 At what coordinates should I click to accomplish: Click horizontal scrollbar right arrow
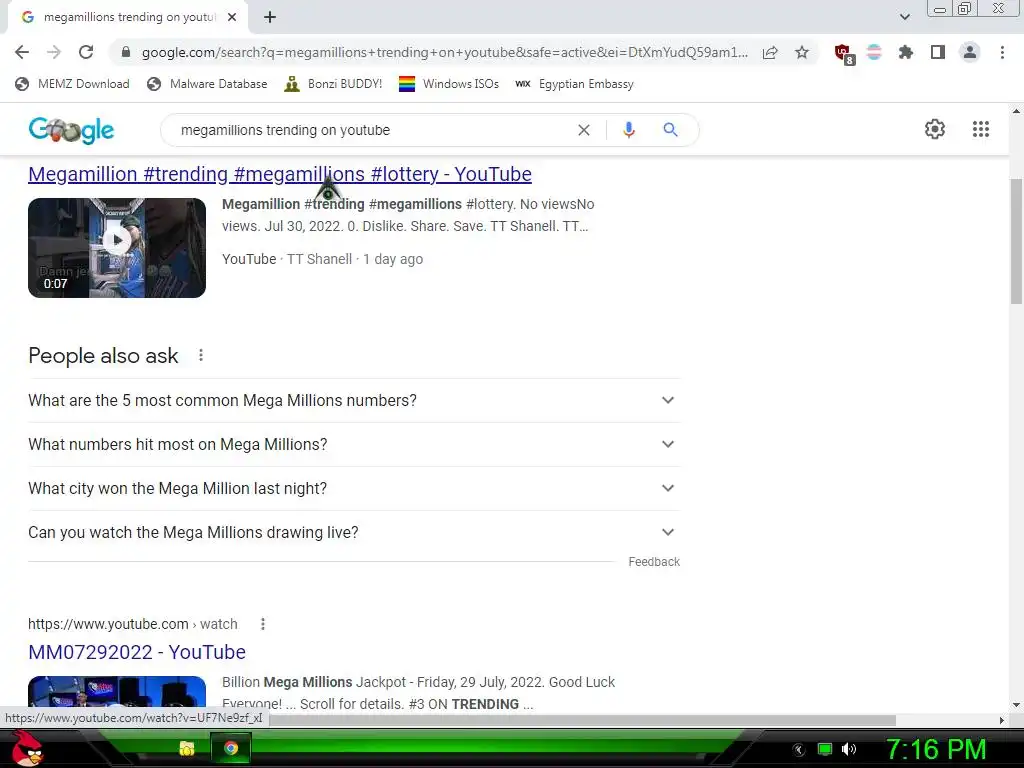point(1002,720)
